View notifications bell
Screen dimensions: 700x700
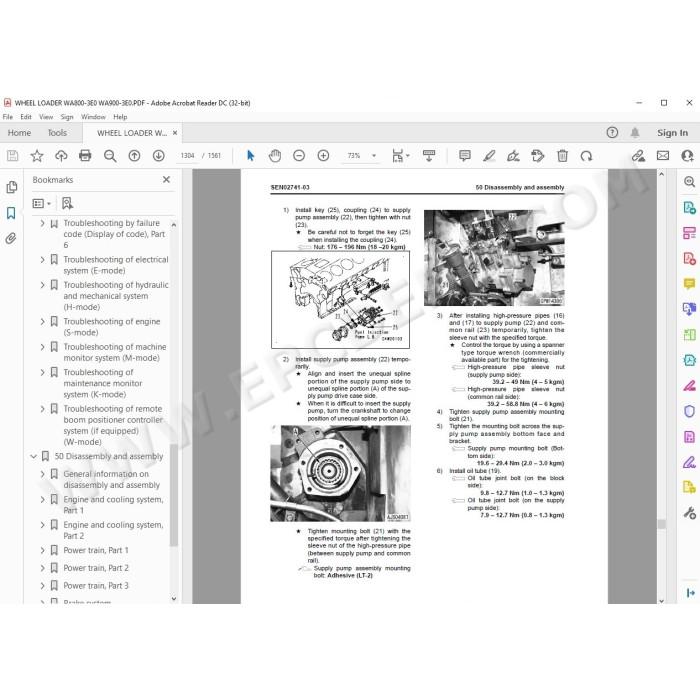pyautogui.click(x=634, y=133)
